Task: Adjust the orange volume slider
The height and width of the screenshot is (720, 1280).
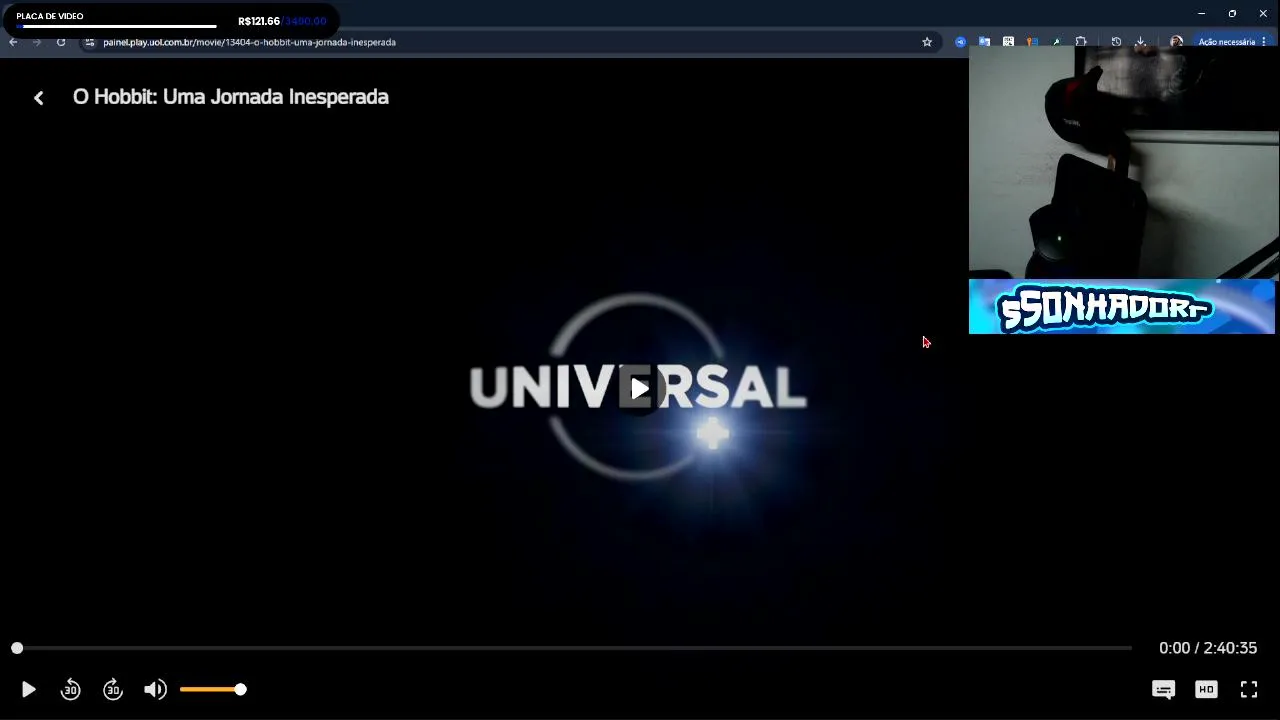Action: (212, 689)
